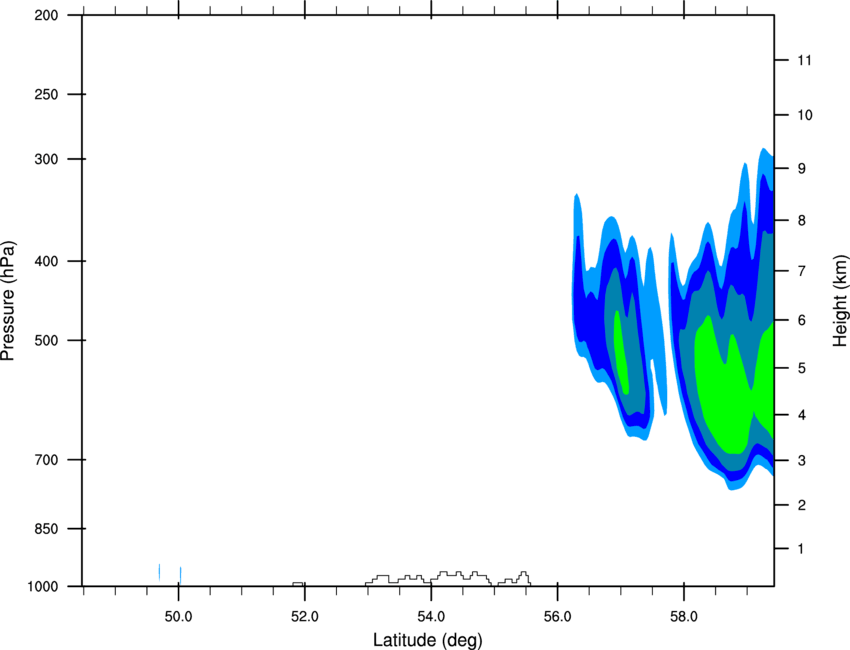Click the 250 pressure tick label
The height and width of the screenshot is (650, 850).
(46, 94)
